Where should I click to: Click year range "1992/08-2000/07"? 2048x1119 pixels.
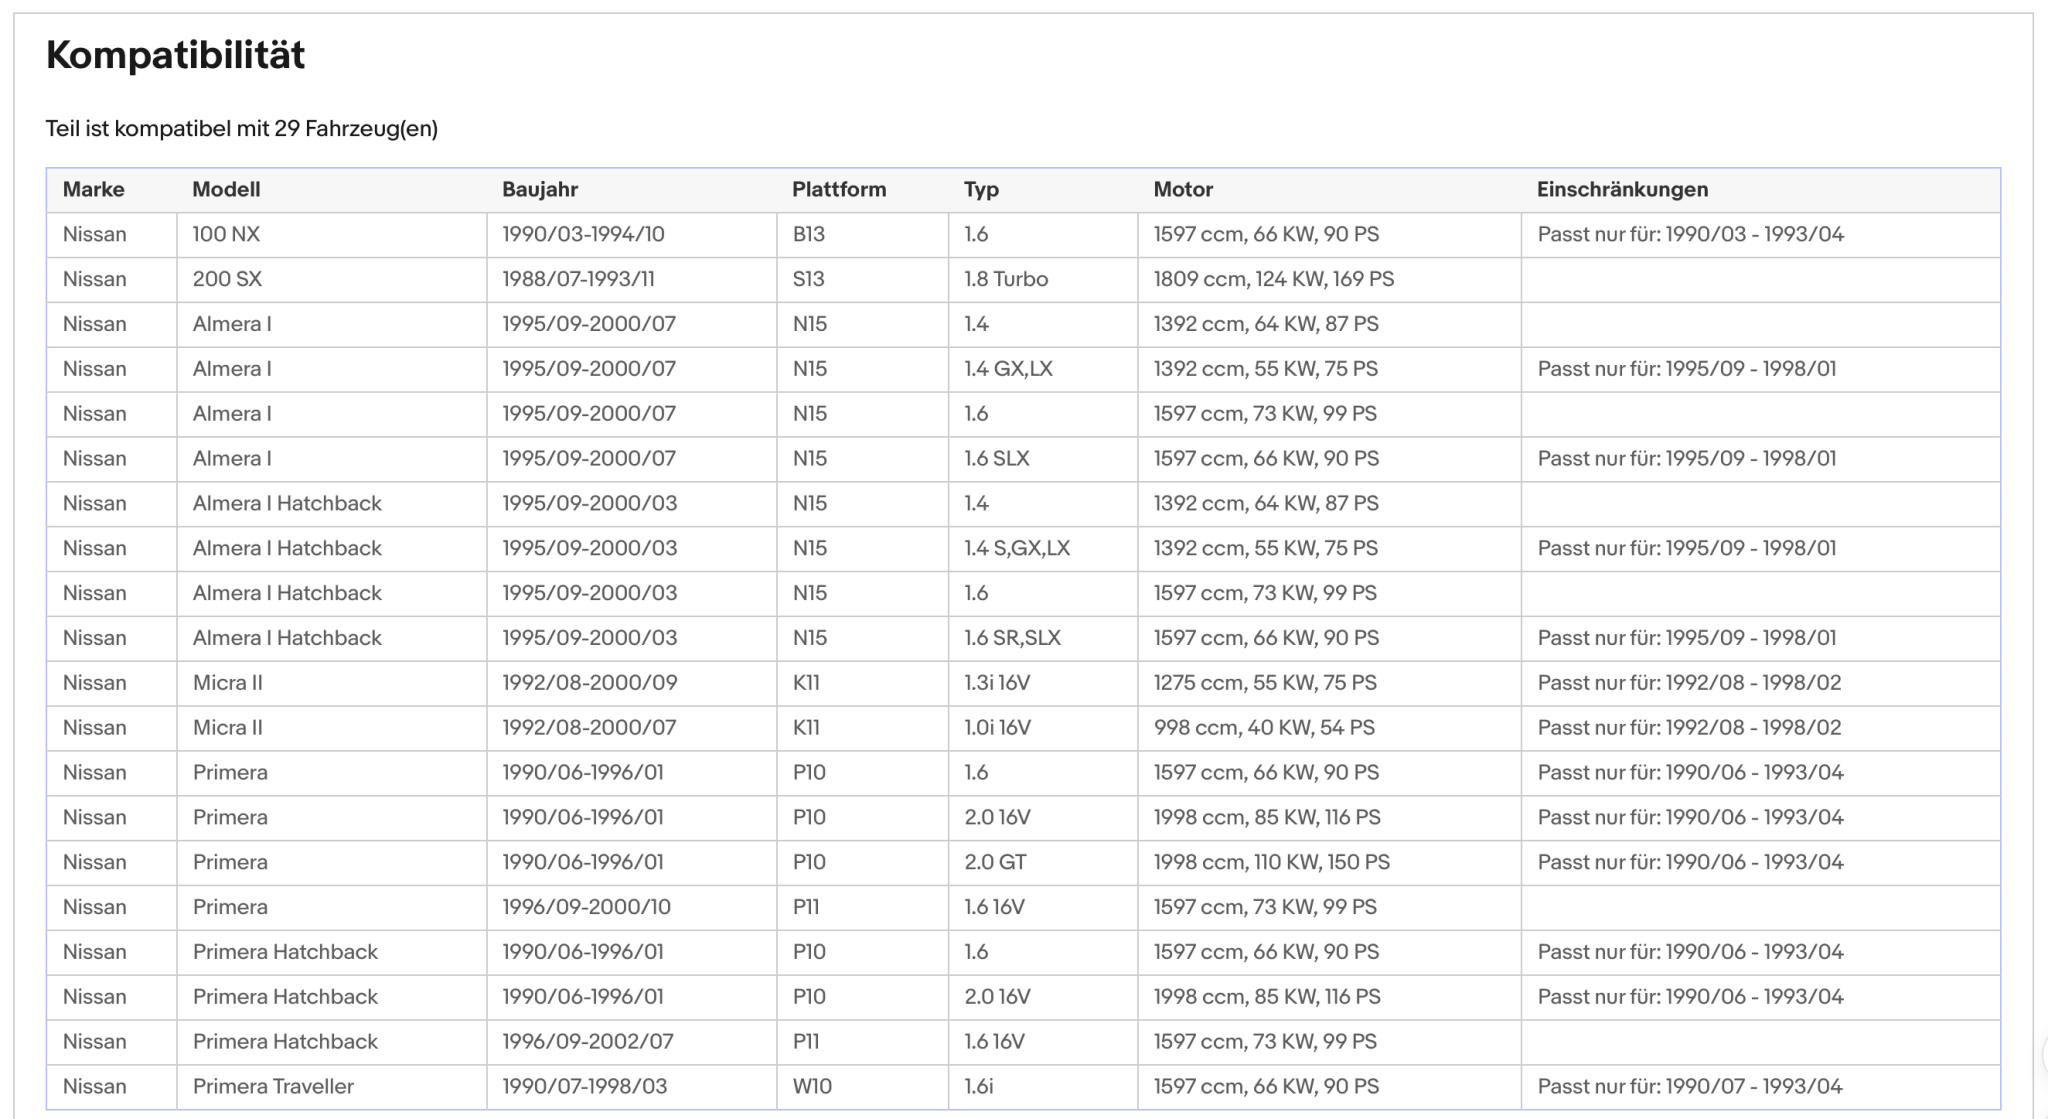point(589,728)
